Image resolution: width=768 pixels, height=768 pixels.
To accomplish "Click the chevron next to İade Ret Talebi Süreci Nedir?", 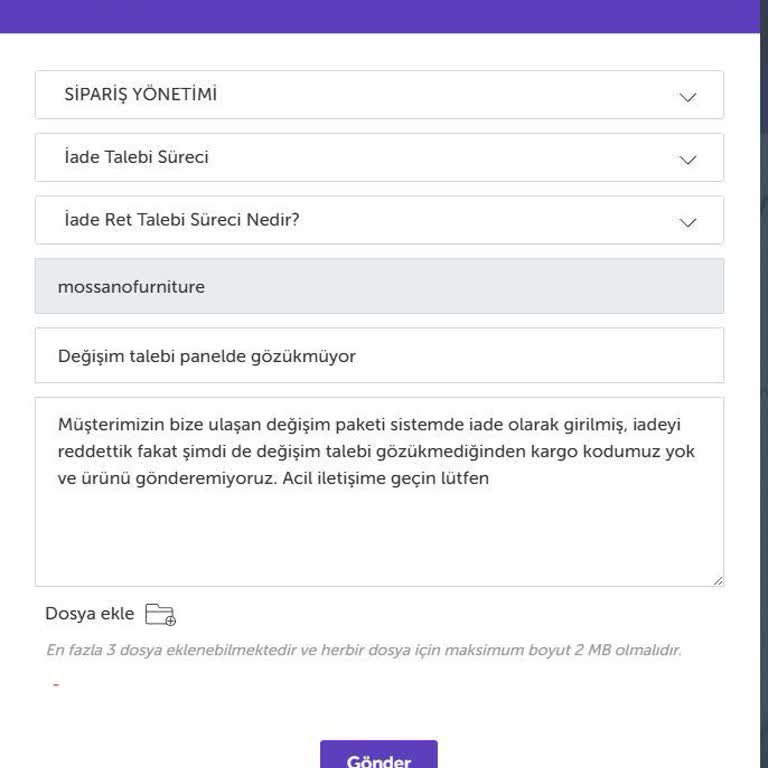I will pyautogui.click(x=687, y=222).
